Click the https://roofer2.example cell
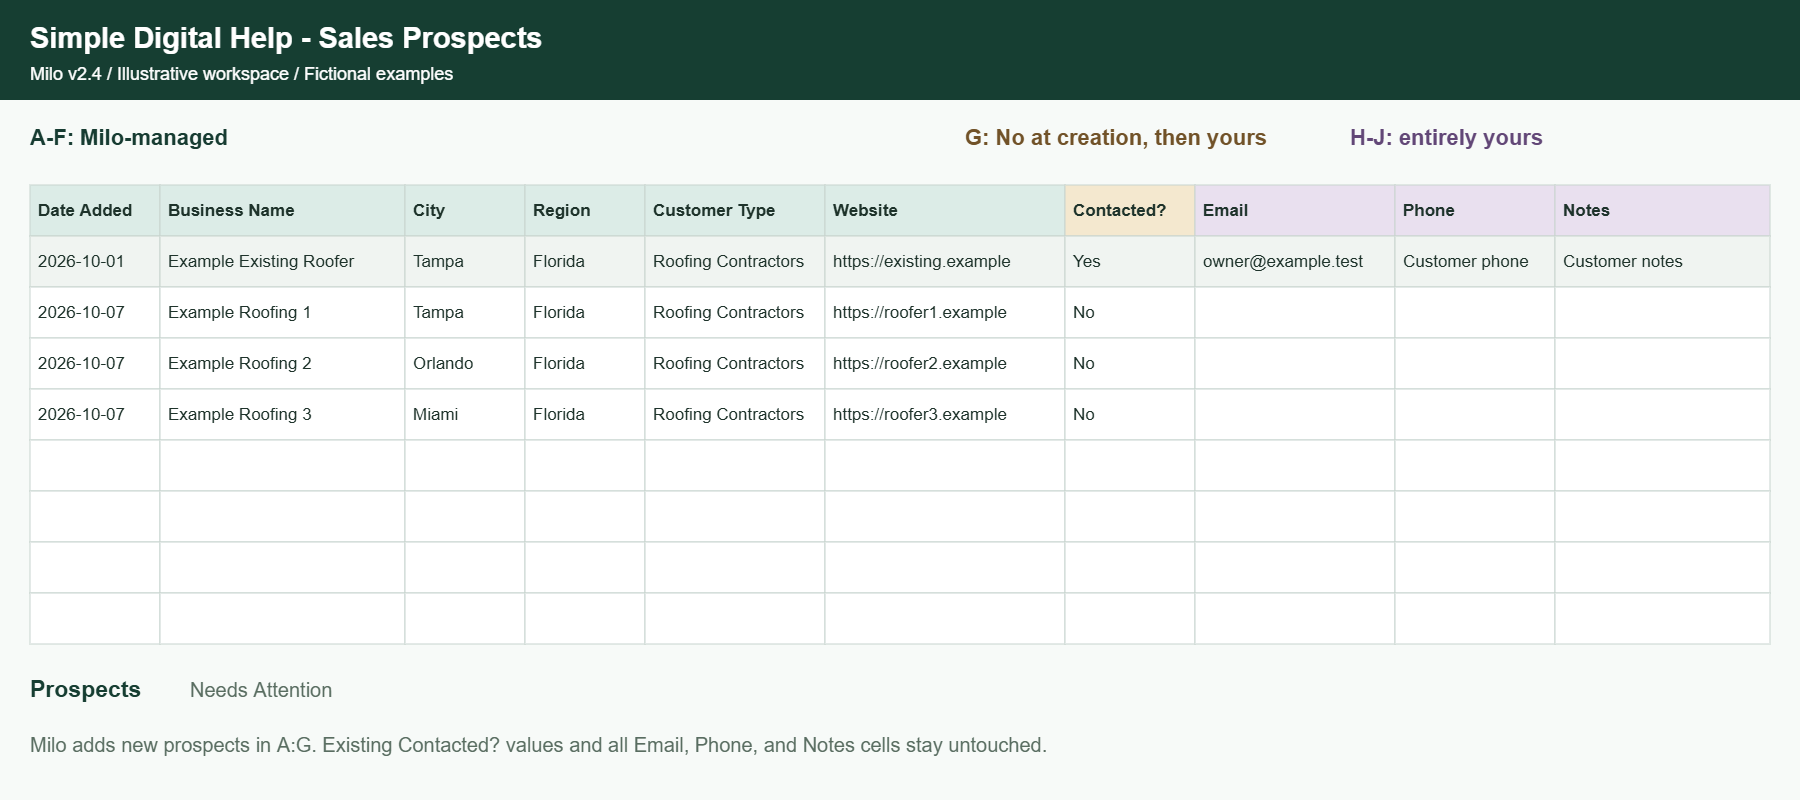Image resolution: width=1800 pixels, height=800 pixels. [945, 363]
